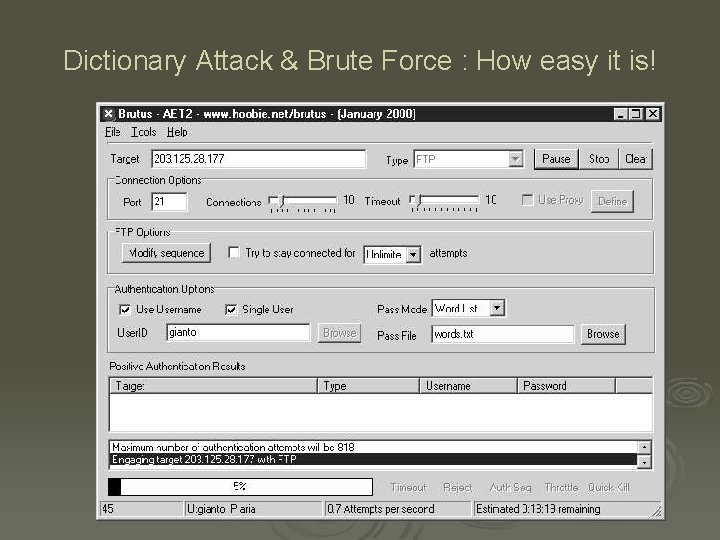Toggle Try to stay connected checkbox

click(x=234, y=253)
